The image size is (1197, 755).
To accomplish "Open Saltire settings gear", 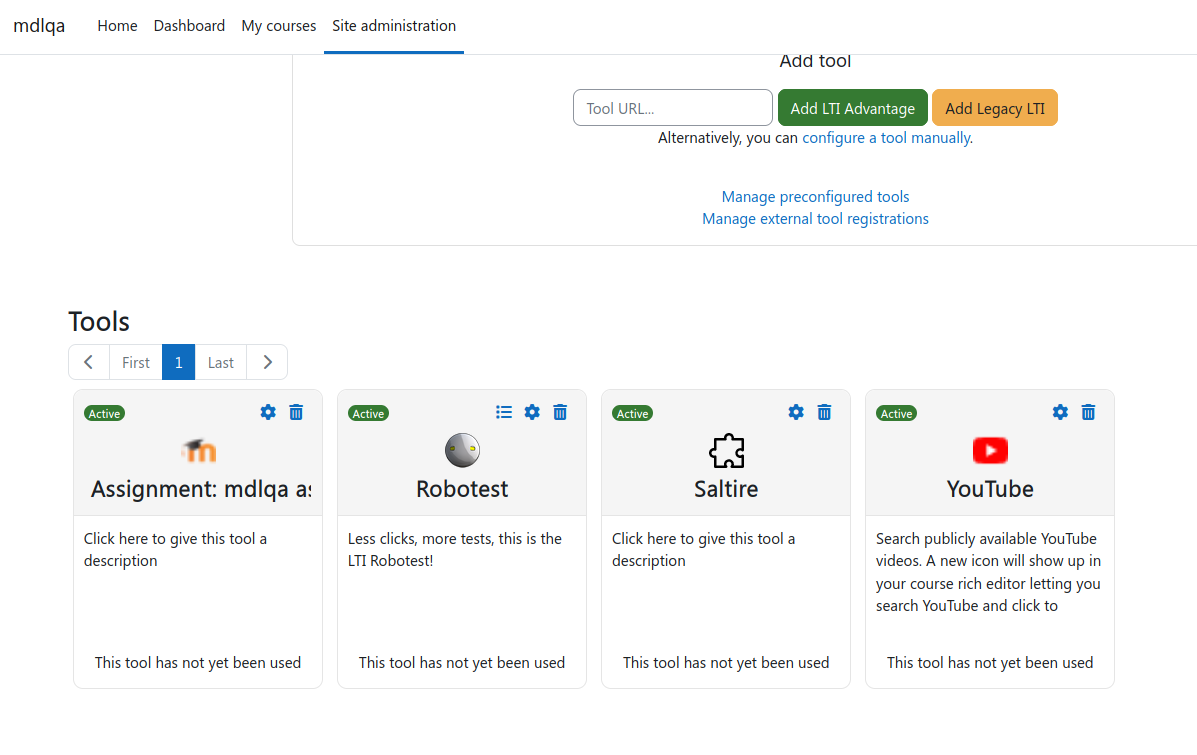I will pyautogui.click(x=796, y=412).
